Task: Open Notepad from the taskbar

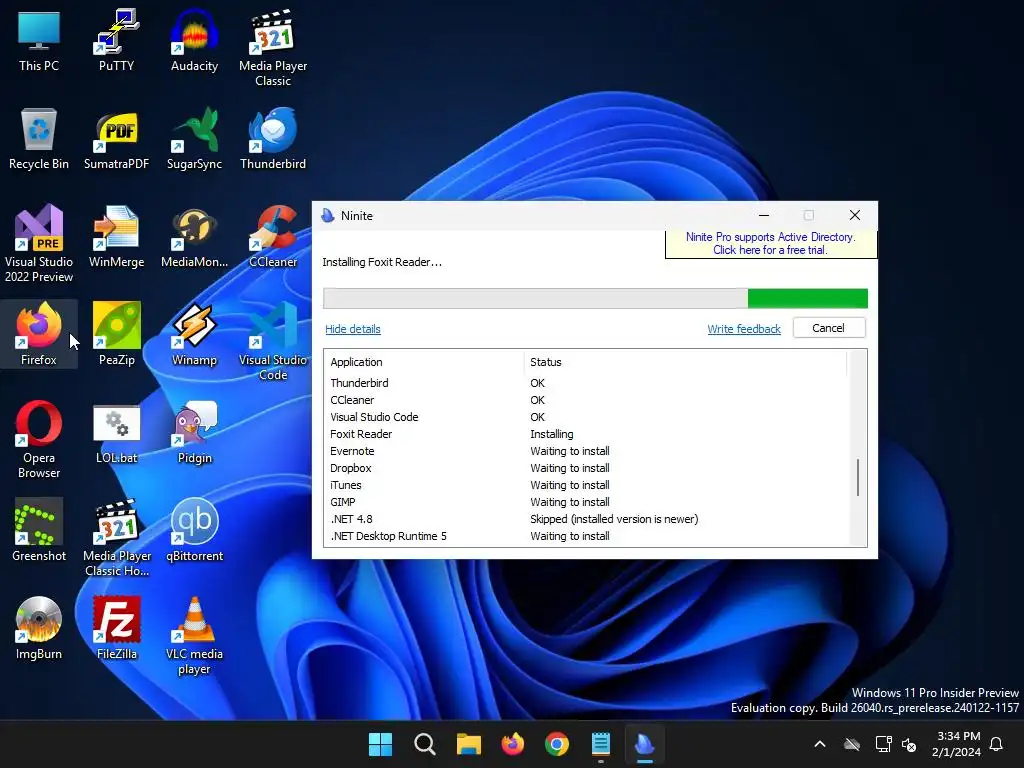Action: [x=601, y=744]
